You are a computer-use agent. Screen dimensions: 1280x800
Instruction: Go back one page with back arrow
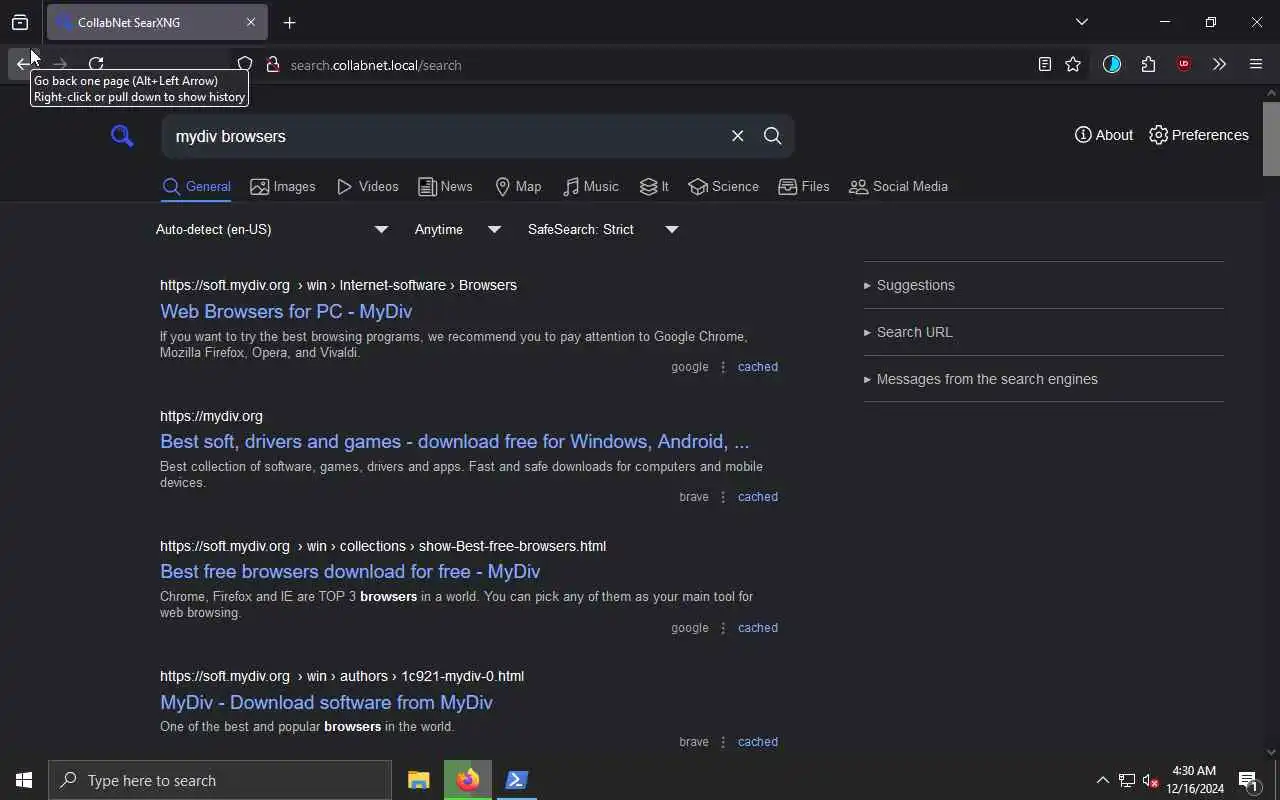pyautogui.click(x=23, y=64)
